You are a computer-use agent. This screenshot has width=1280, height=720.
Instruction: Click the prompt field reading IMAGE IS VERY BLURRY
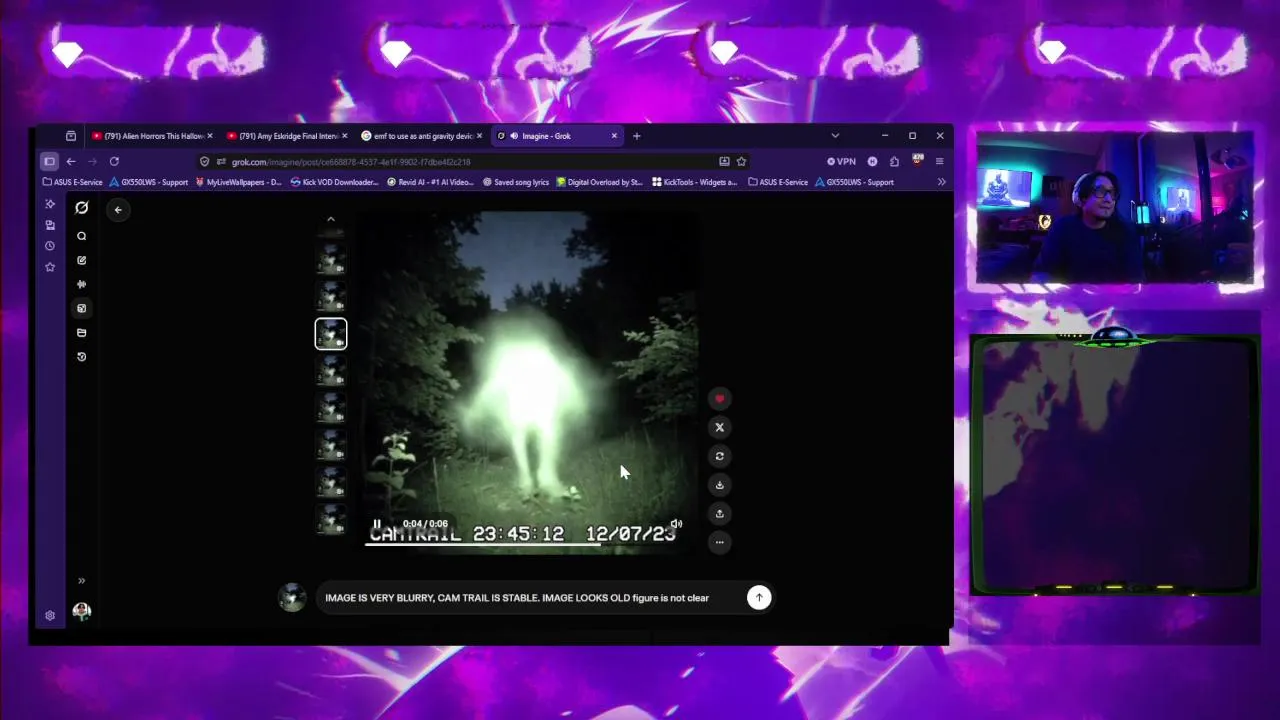[x=530, y=597]
